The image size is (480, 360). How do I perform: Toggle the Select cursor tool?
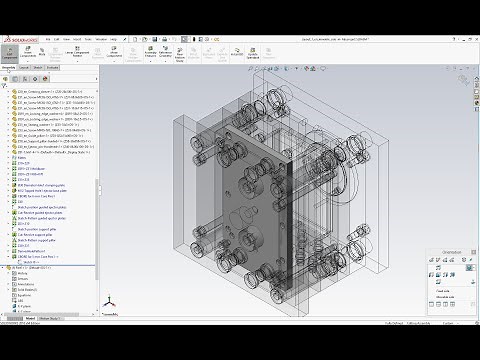pos(184,39)
